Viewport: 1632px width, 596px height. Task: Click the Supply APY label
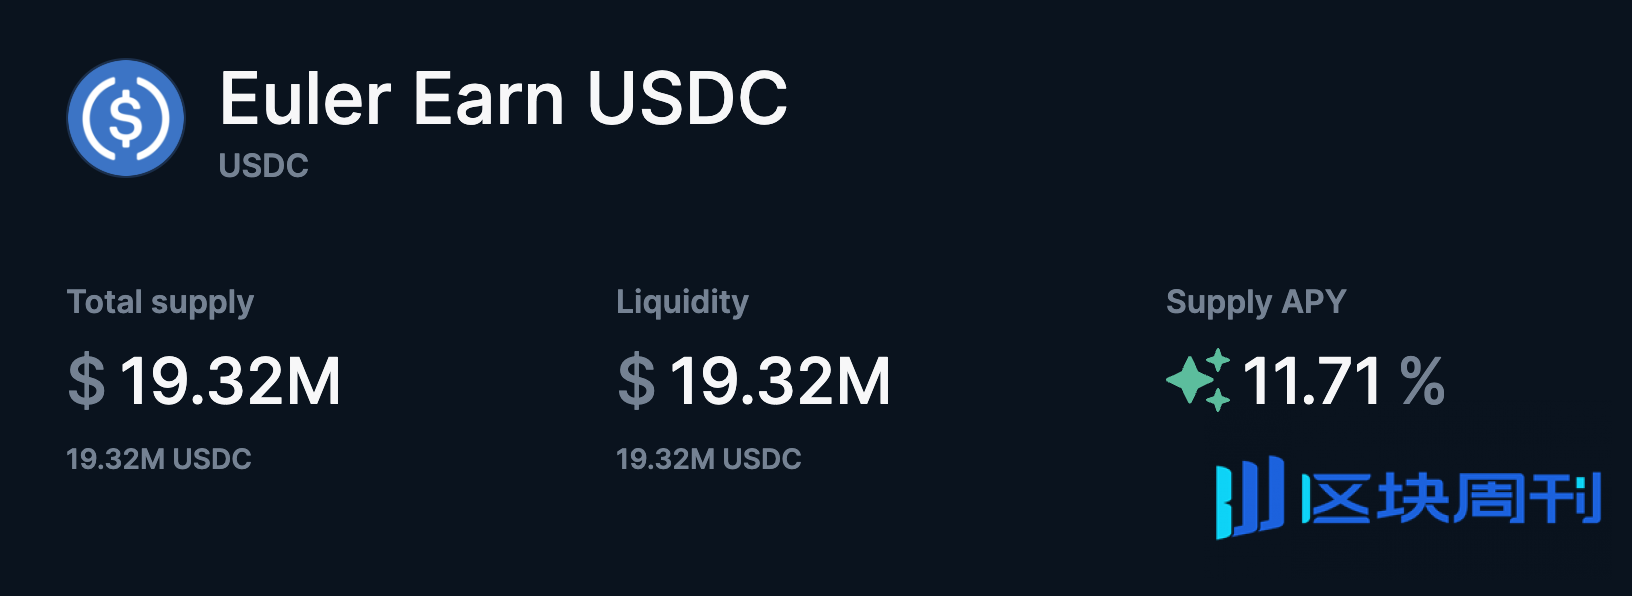tap(1256, 300)
